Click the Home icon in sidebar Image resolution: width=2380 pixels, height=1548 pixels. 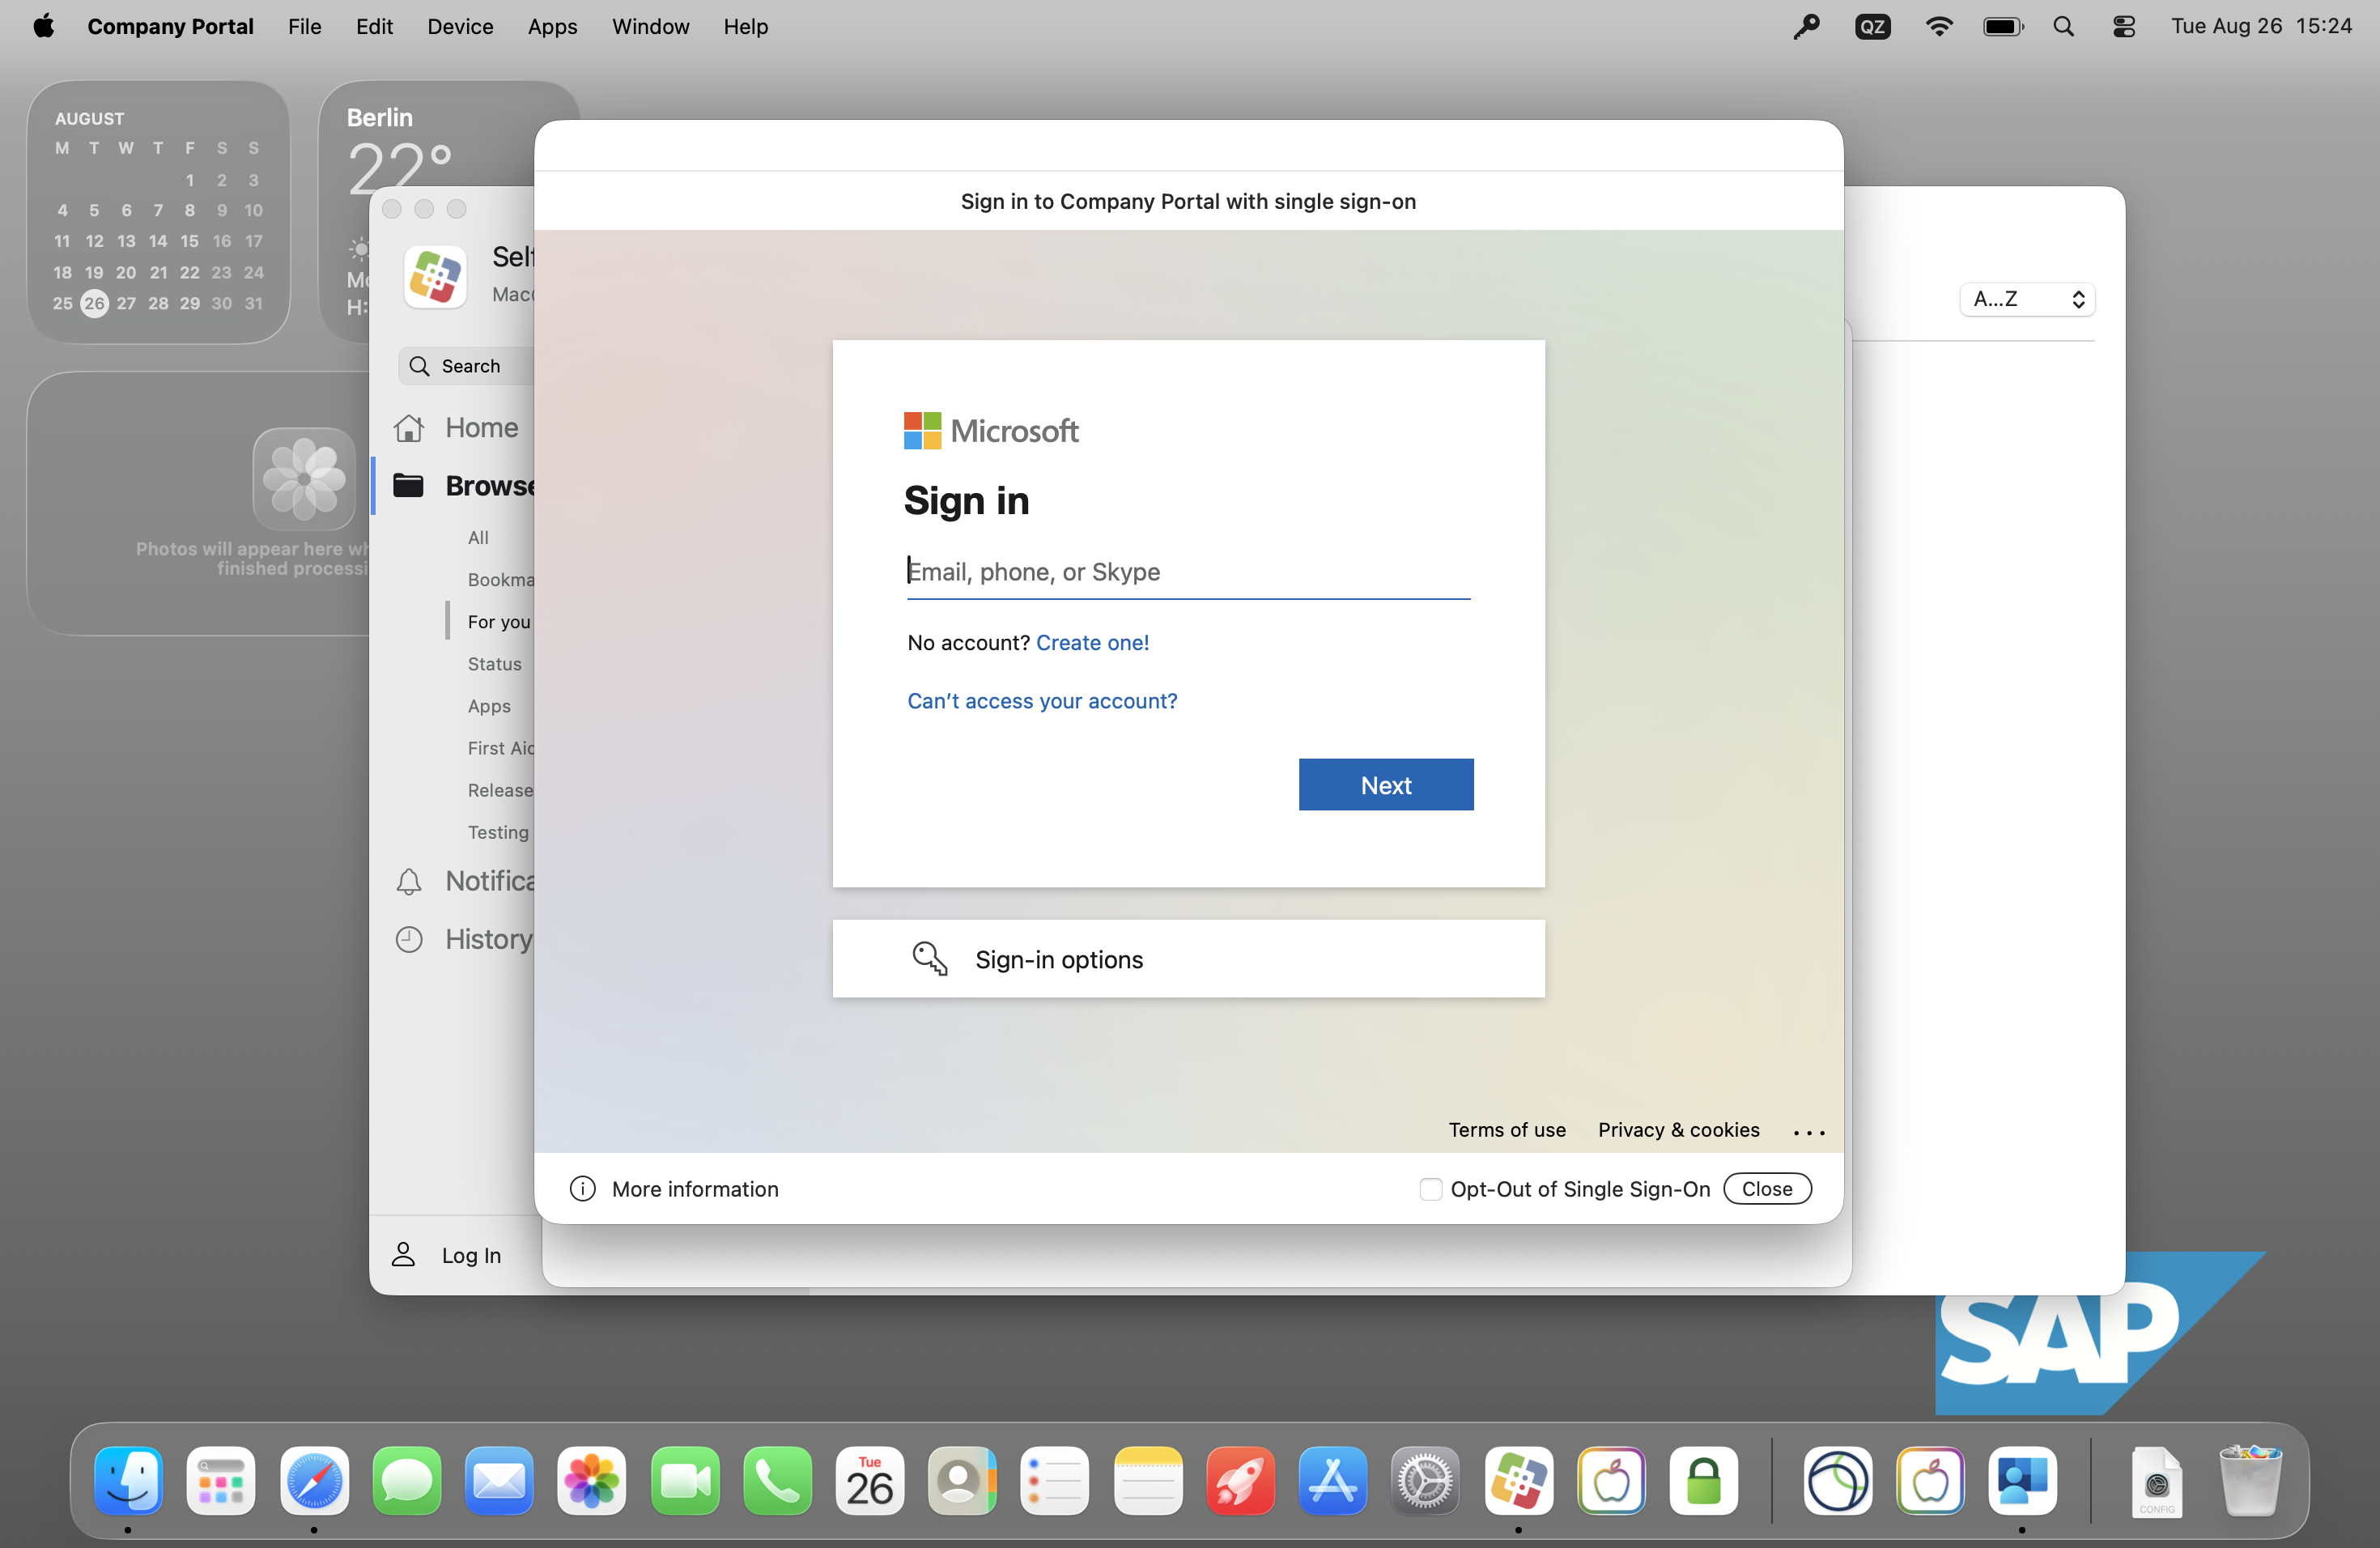pos(409,428)
